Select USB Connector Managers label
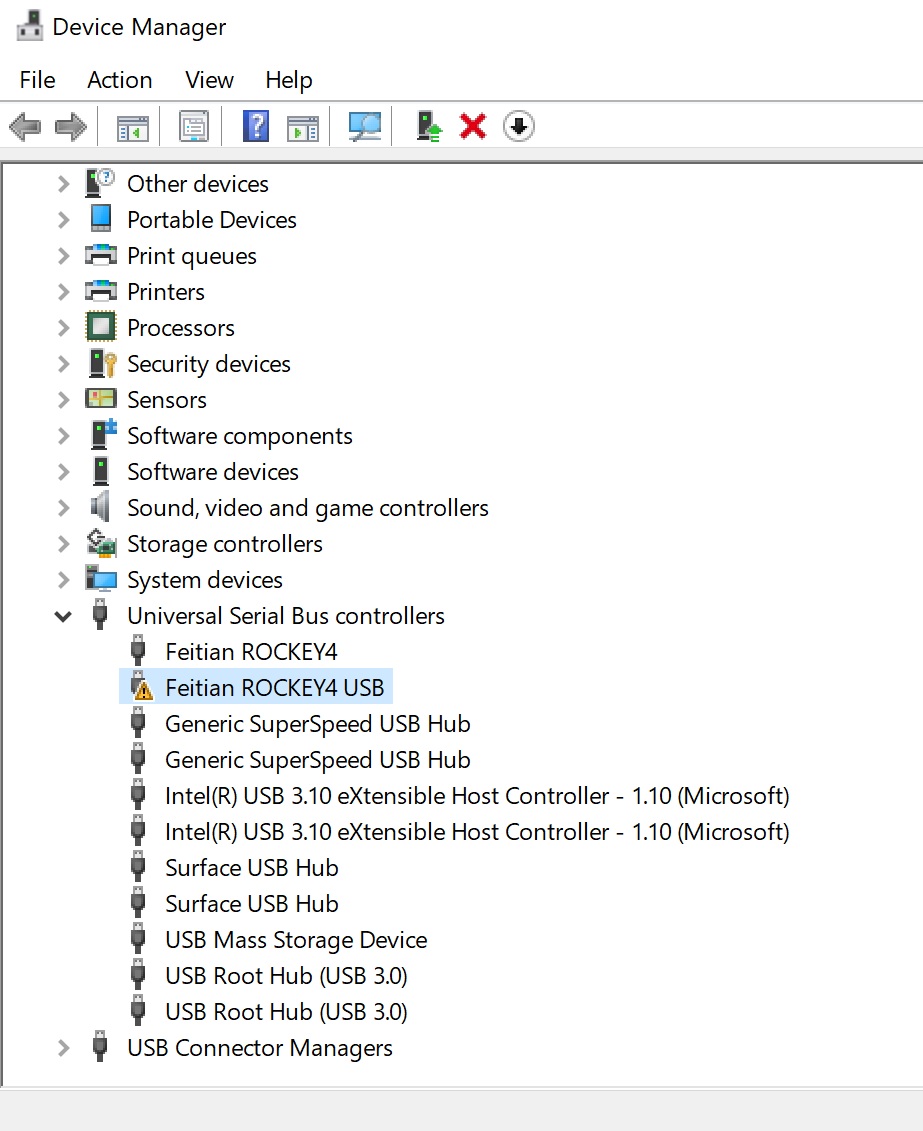The height and width of the screenshot is (1131, 923). [x=260, y=1049]
